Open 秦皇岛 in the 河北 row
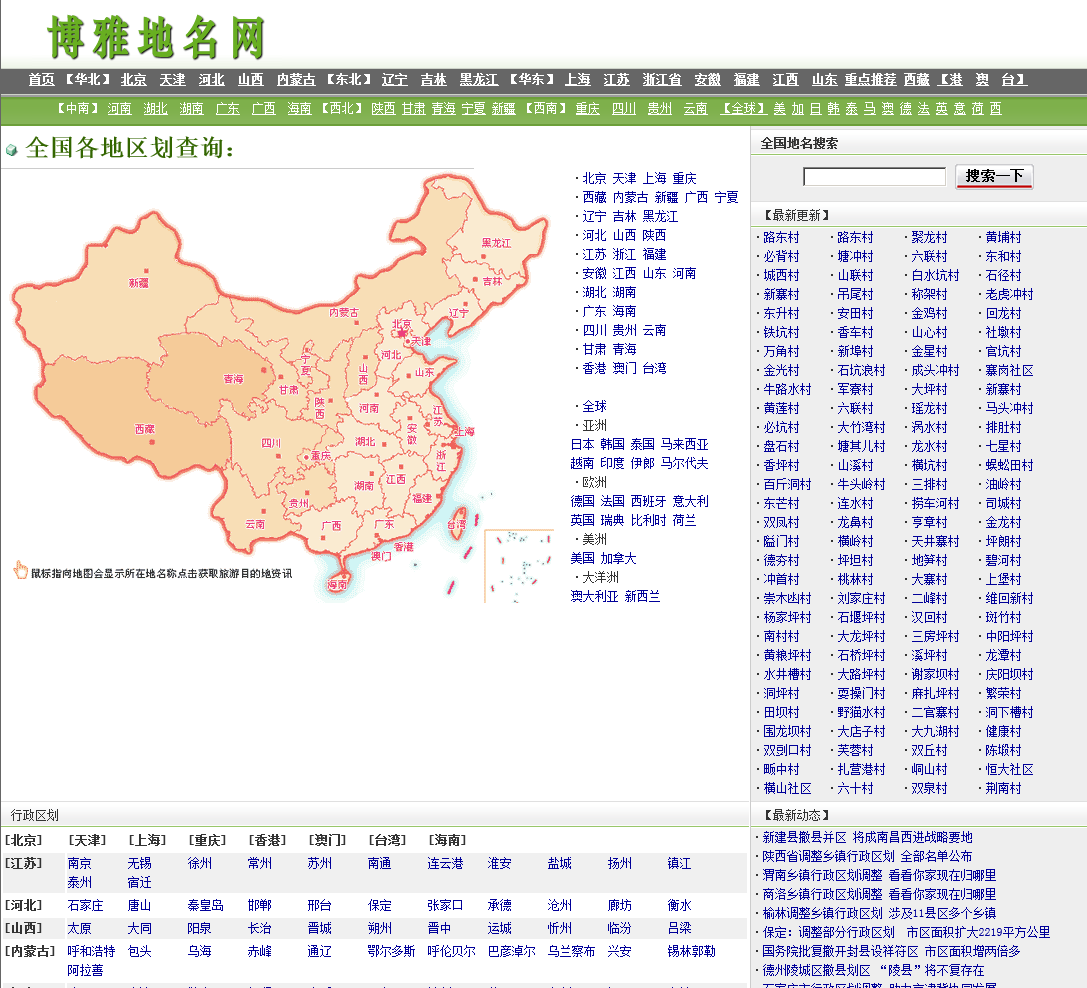1087x988 pixels. pyautogui.click(x=205, y=905)
